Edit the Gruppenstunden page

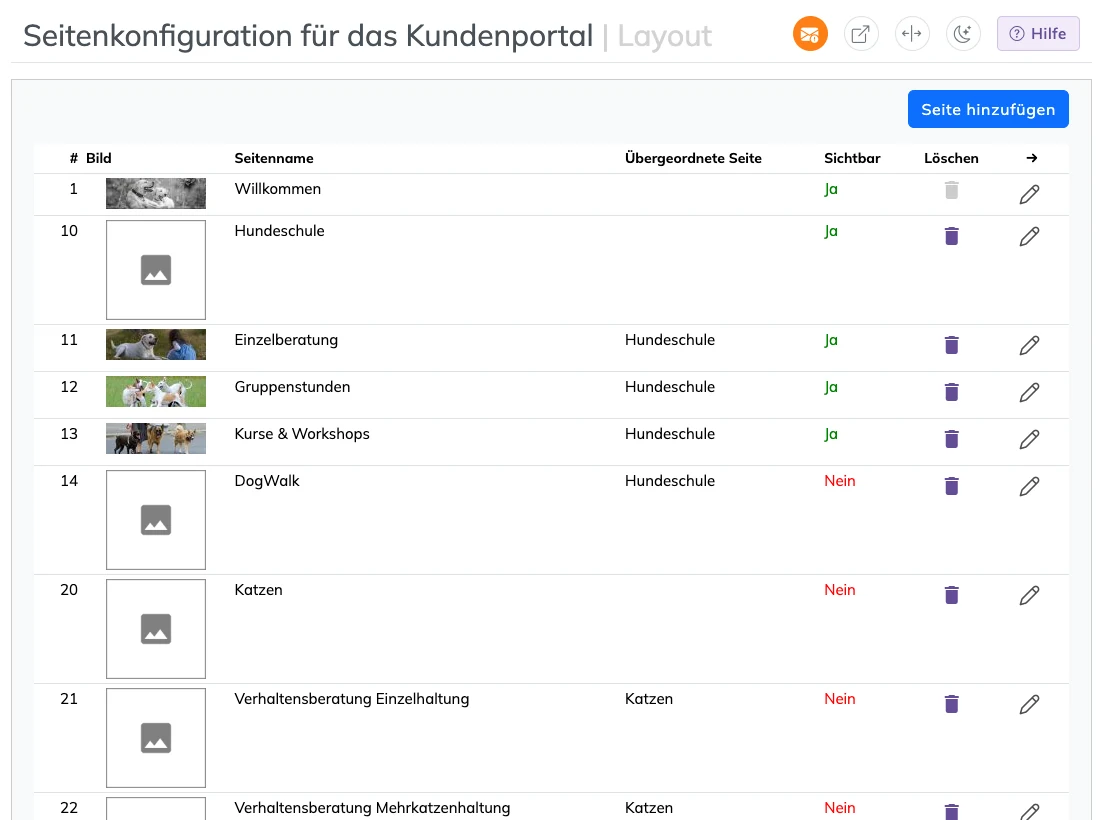[1029, 393]
